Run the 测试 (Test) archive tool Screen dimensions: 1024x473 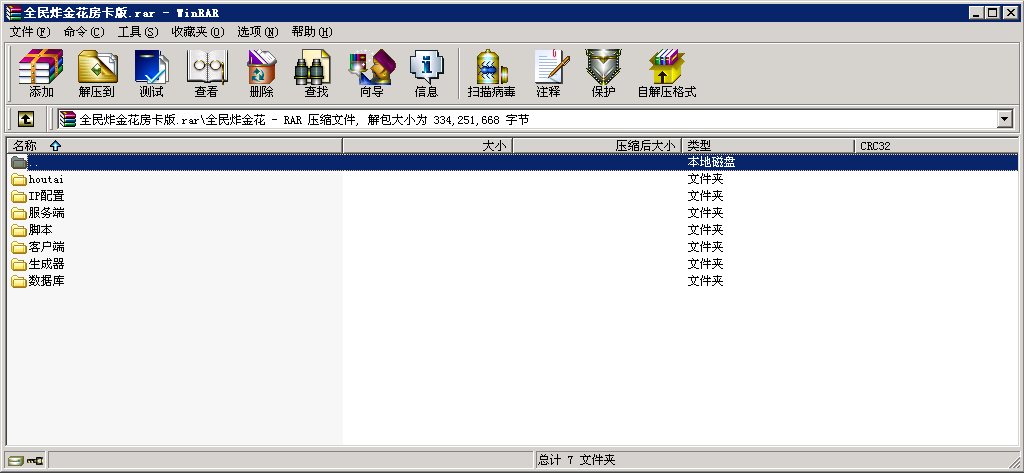(x=152, y=74)
